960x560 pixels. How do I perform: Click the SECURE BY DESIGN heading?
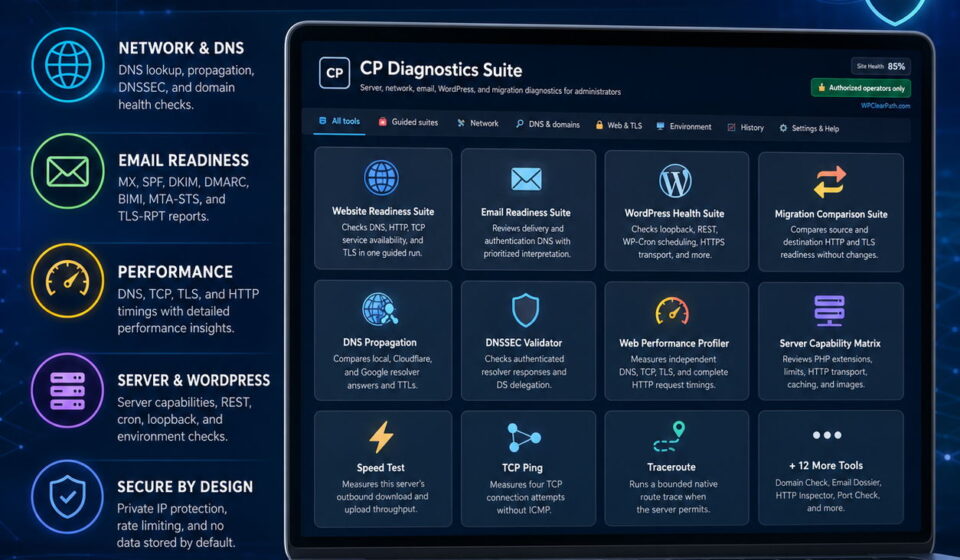(x=185, y=487)
